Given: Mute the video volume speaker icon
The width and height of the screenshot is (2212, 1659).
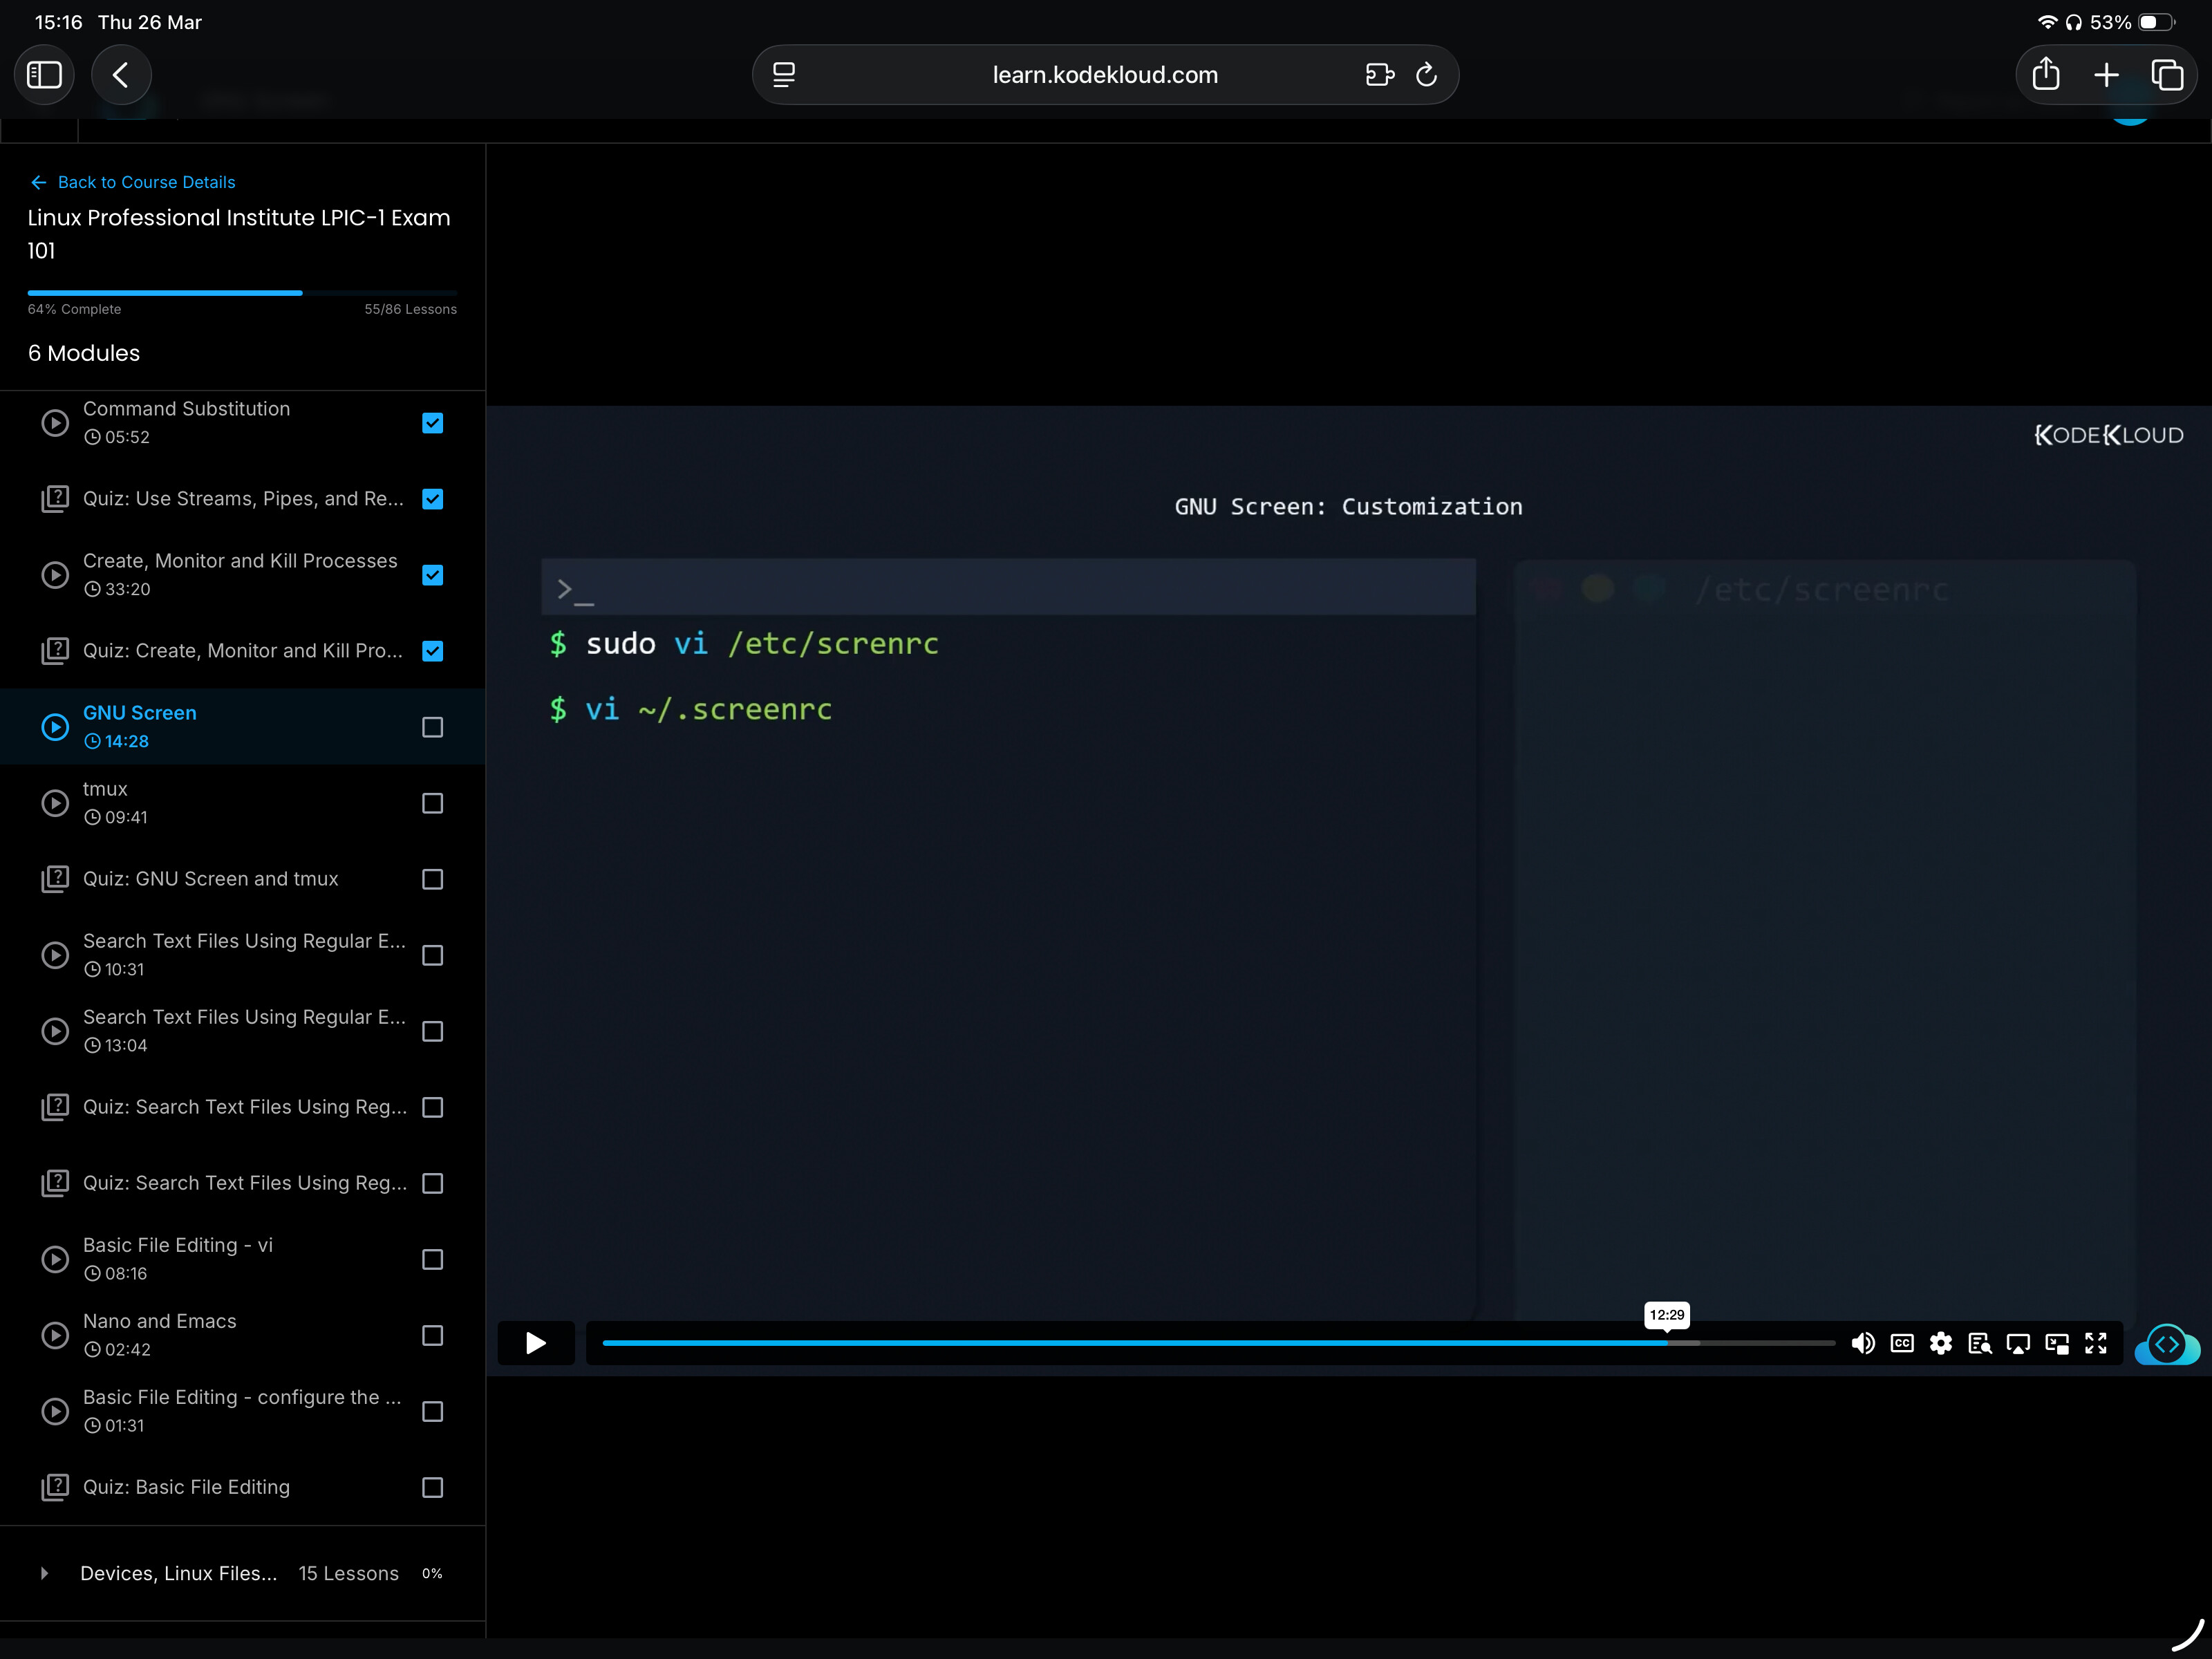Looking at the screenshot, I should tap(1862, 1343).
